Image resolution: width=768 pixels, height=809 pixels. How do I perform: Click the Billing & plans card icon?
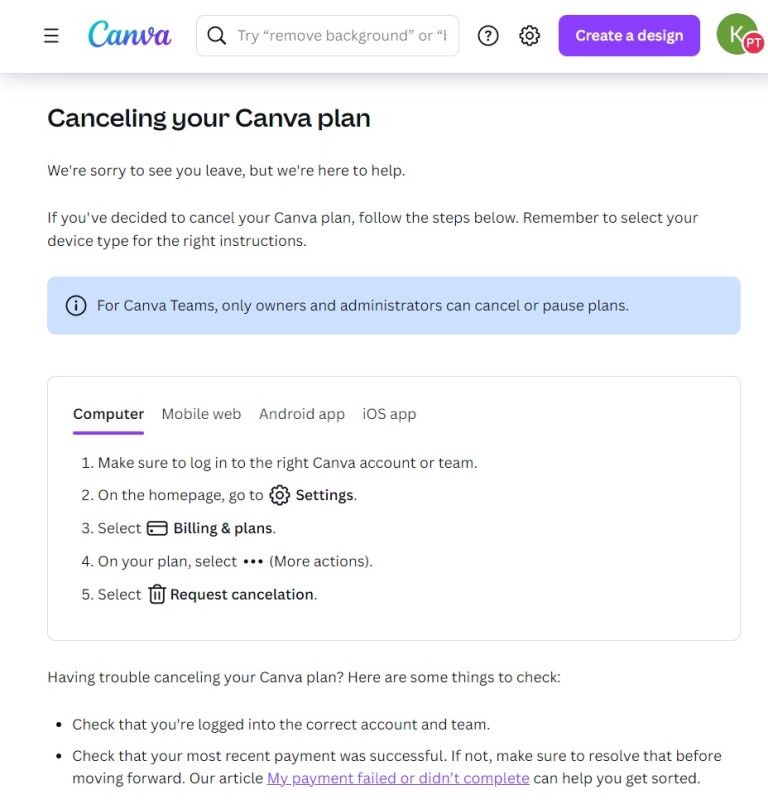[159, 528]
